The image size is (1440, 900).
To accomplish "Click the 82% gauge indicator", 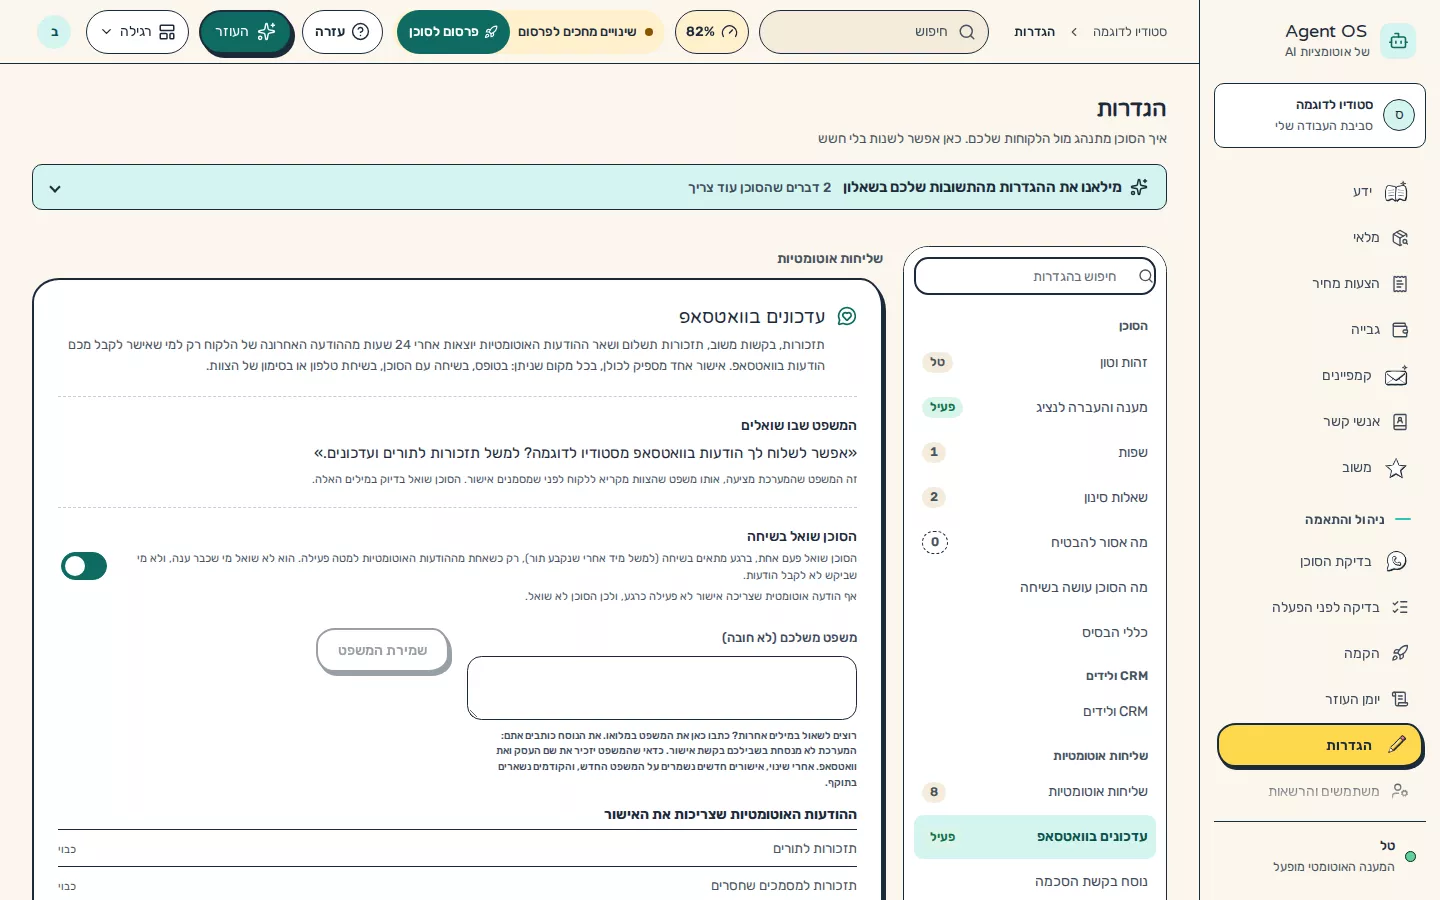I will (x=712, y=32).
